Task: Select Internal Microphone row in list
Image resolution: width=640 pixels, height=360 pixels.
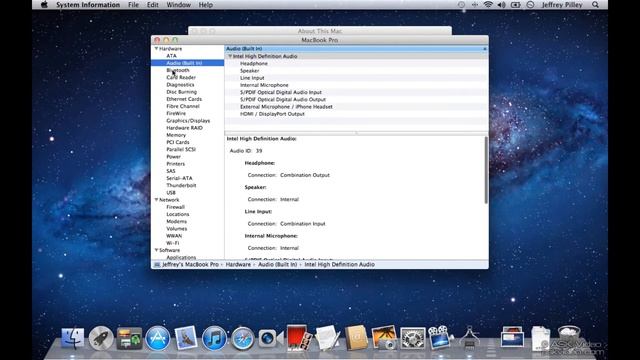Action: coord(356,85)
